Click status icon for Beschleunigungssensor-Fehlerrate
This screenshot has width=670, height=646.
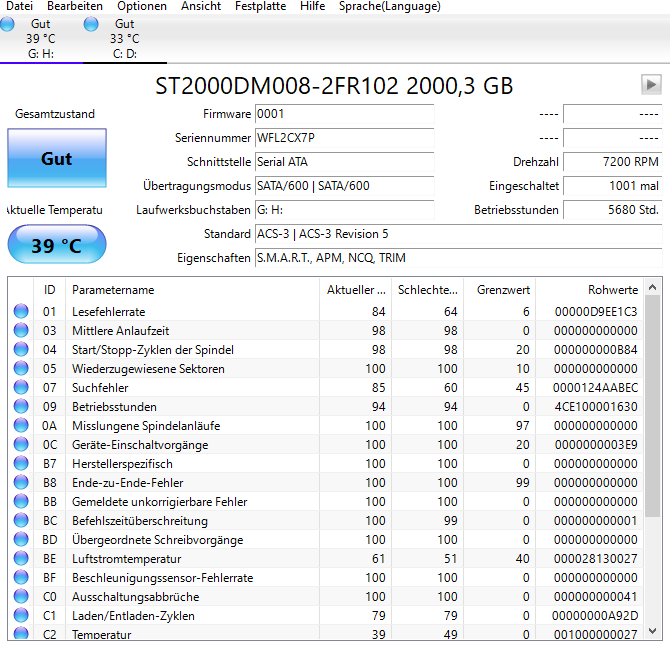21,578
